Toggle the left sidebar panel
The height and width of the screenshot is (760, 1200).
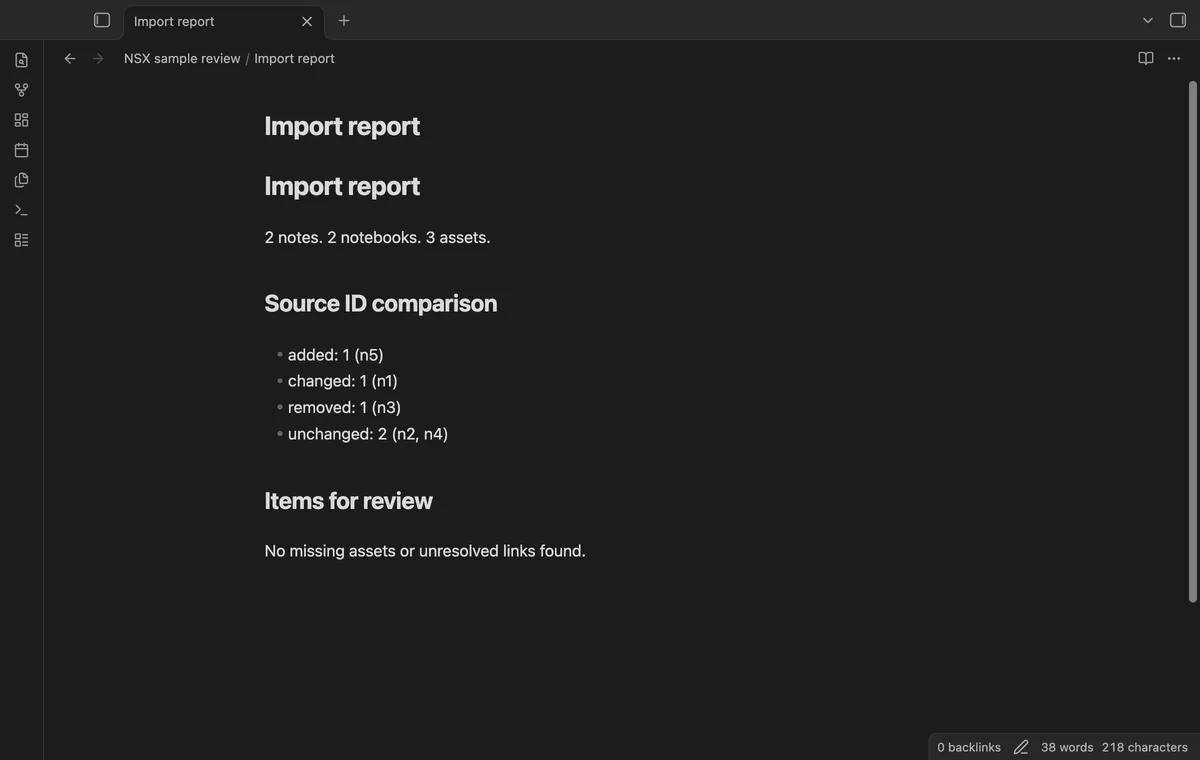tap(102, 20)
